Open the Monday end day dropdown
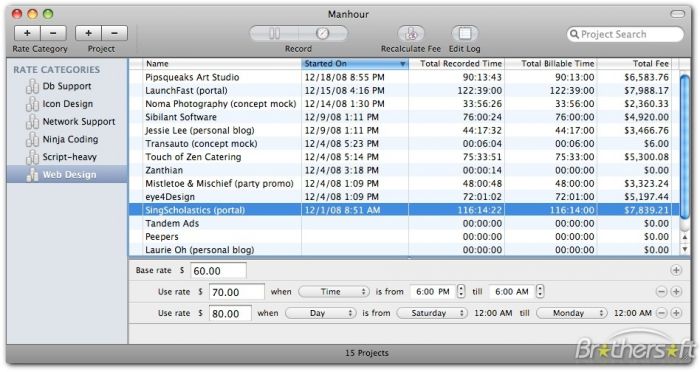This screenshot has height=372, width=700. click(x=572, y=313)
